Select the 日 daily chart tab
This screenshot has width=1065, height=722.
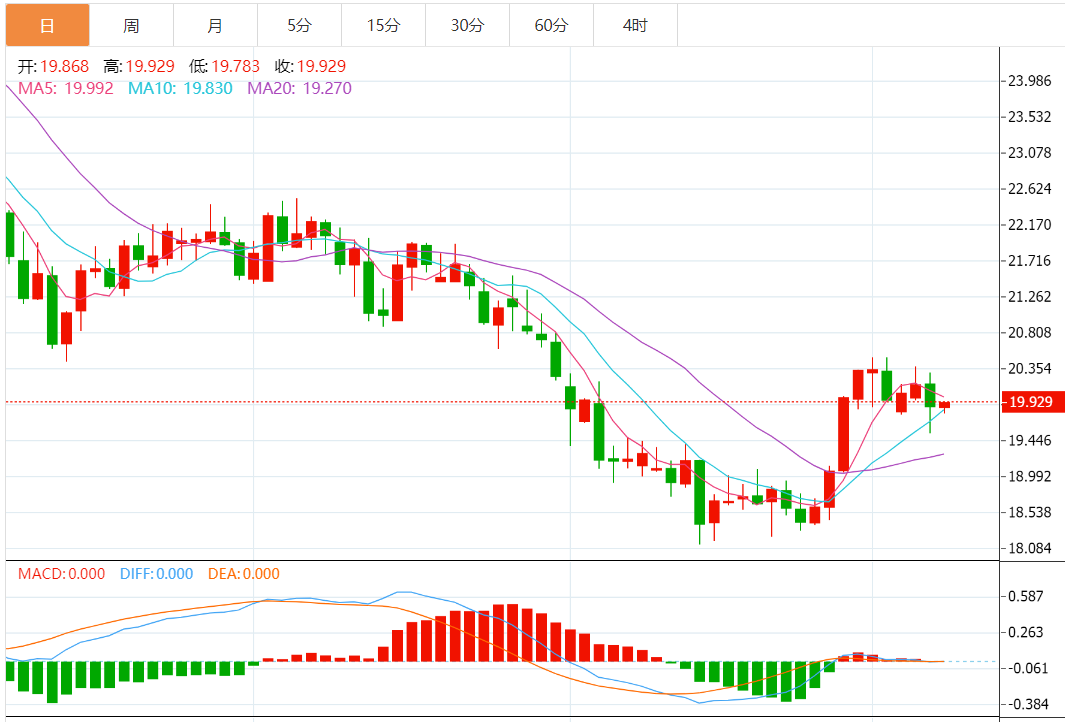[48, 26]
